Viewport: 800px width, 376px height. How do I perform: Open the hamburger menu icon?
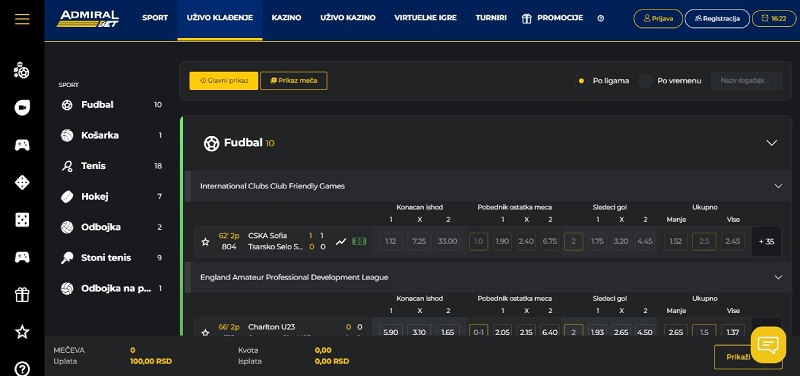tap(22, 19)
